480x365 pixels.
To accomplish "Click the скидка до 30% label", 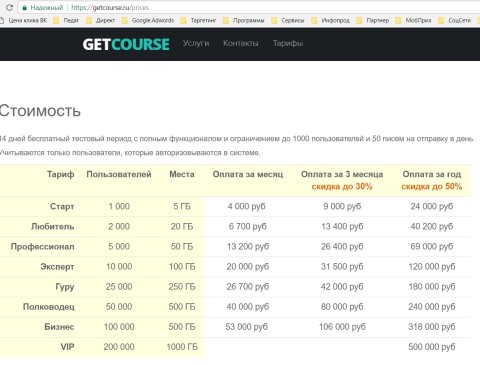I will point(342,186).
